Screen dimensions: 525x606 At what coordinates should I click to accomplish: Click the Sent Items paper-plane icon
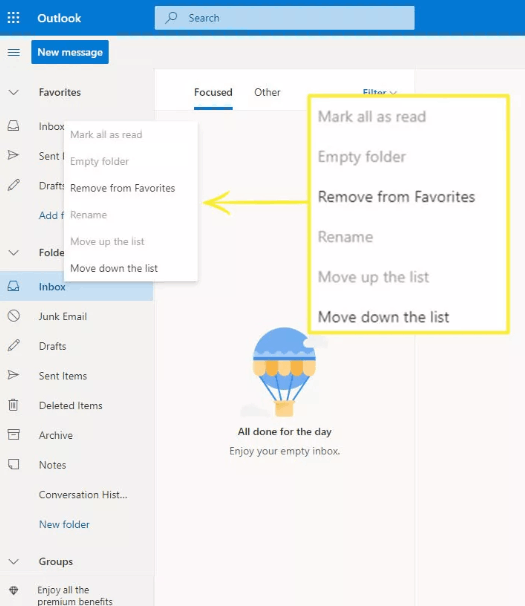14,375
